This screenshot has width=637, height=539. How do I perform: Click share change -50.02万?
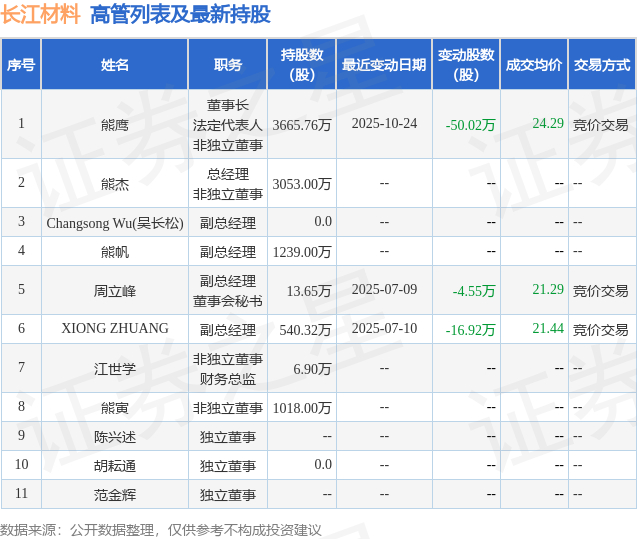(x=470, y=125)
